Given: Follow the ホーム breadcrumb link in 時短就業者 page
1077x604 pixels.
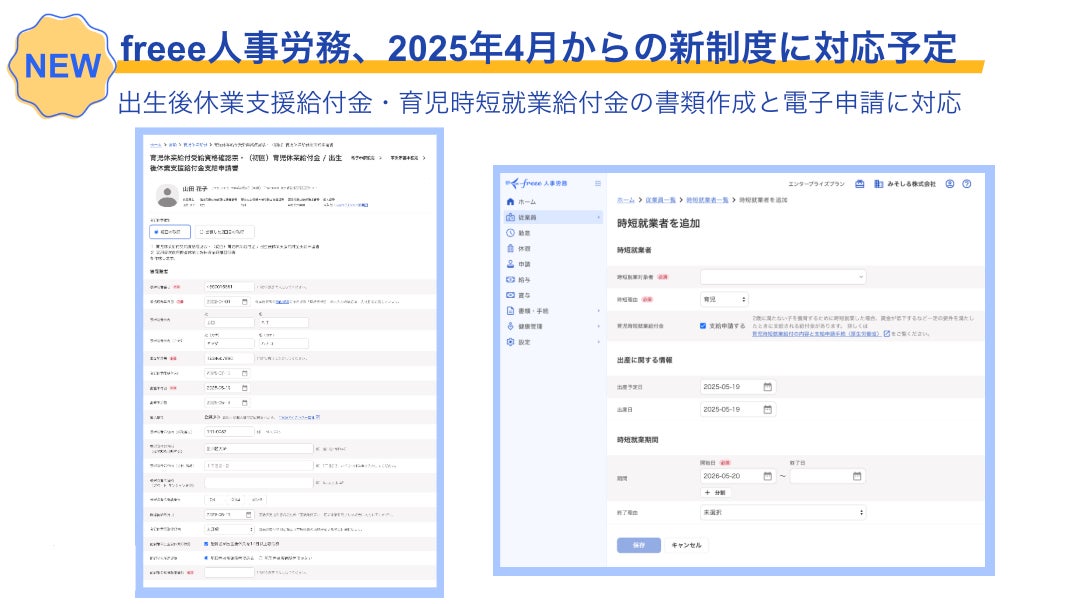Looking at the screenshot, I should 626,200.
